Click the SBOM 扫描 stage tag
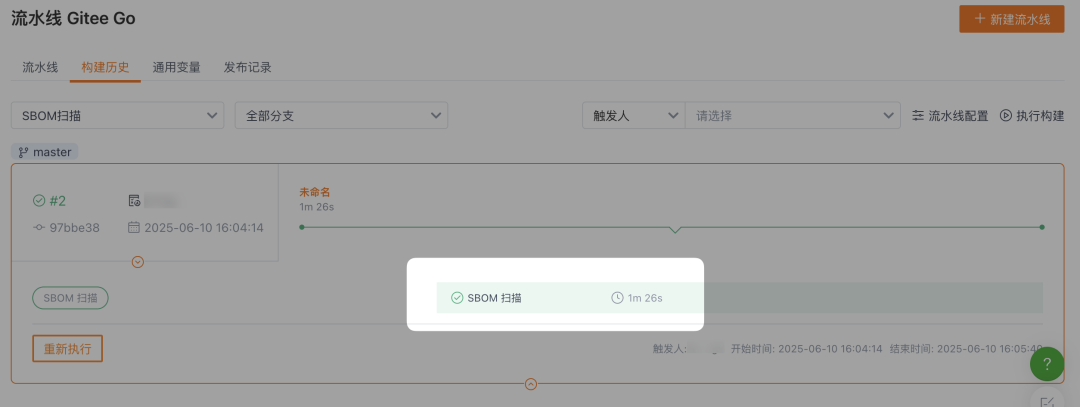 pyautogui.click(x=70, y=298)
